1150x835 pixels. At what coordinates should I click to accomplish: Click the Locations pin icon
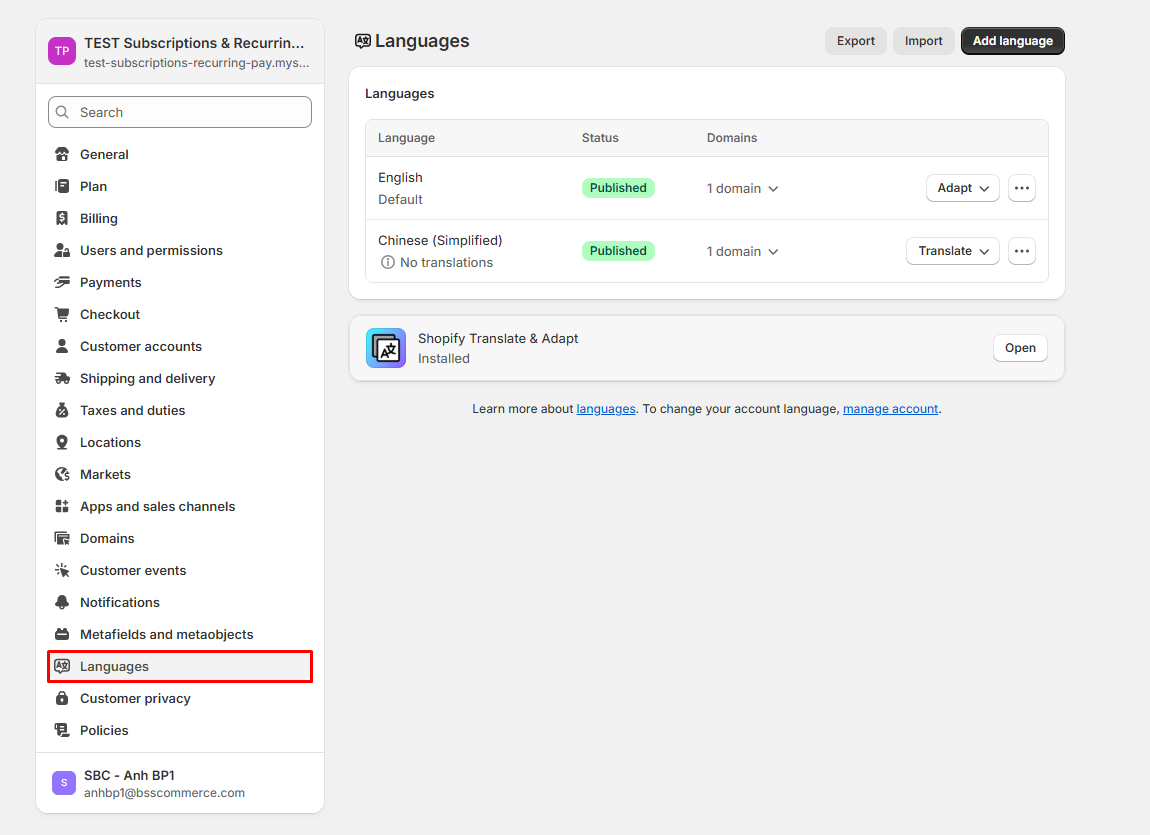pos(62,442)
